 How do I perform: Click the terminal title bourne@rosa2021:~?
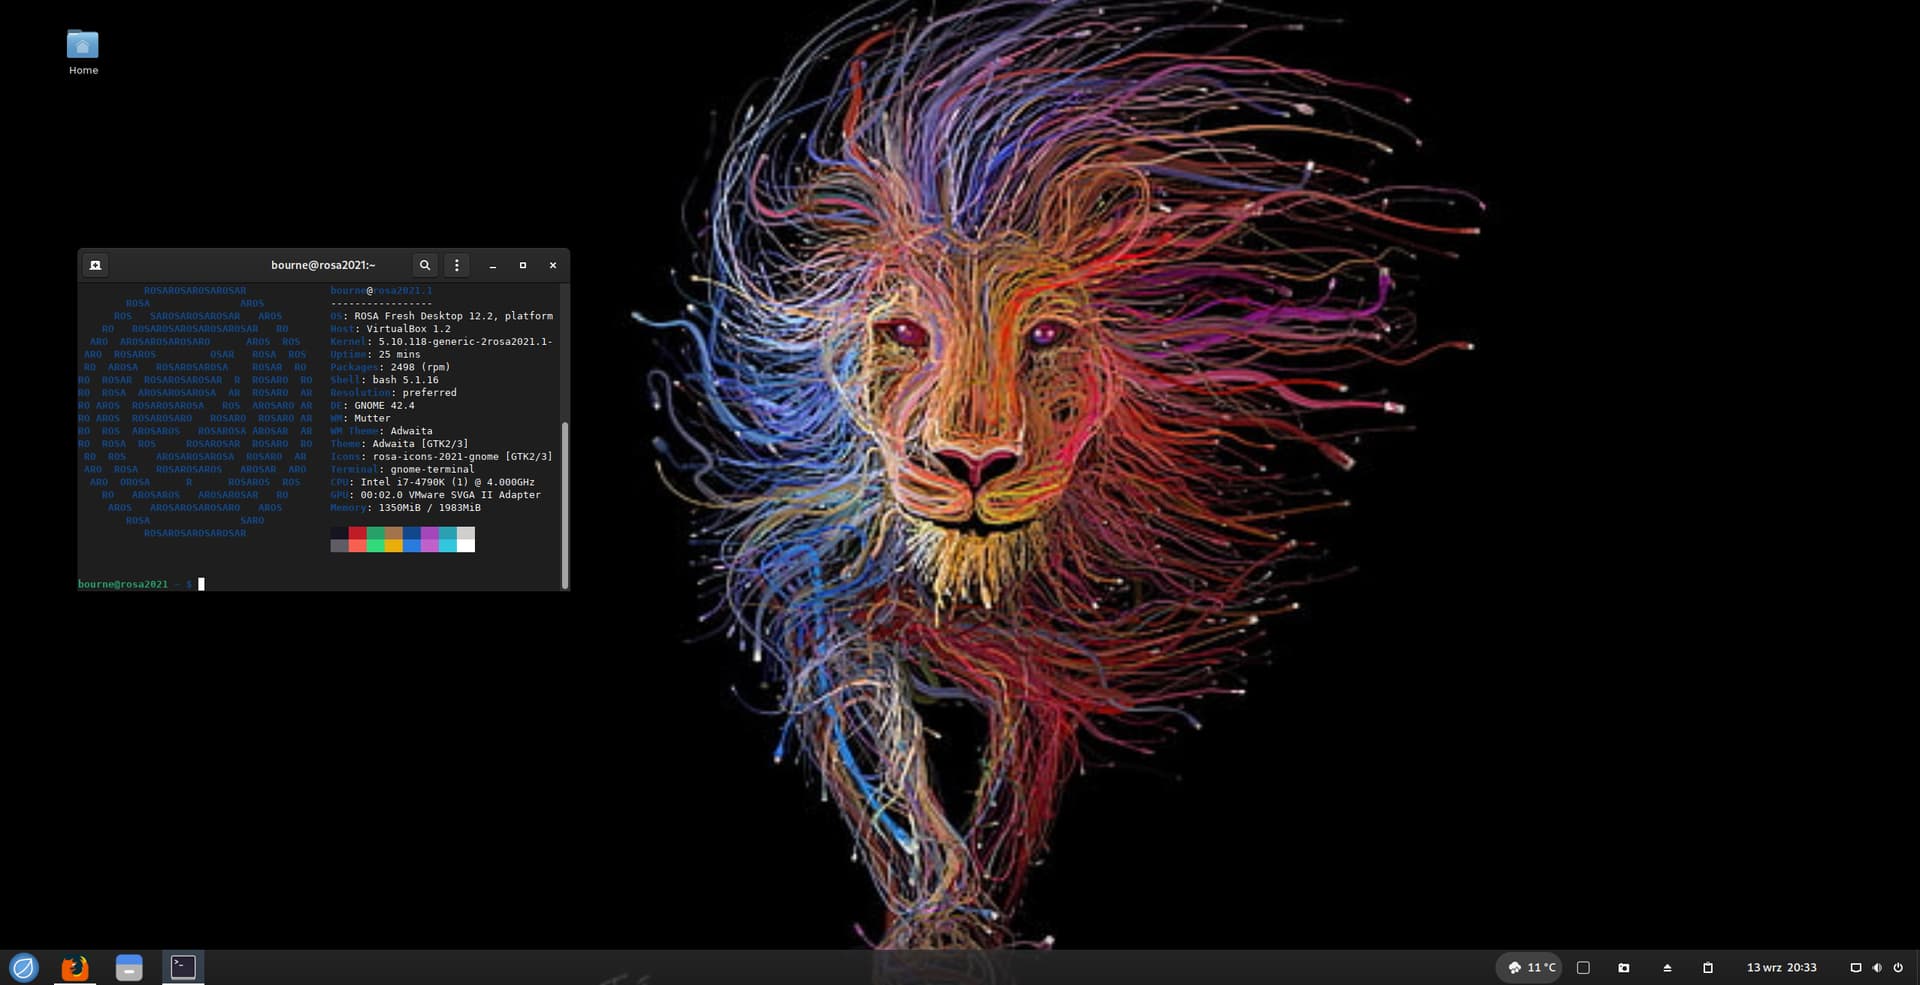(x=323, y=265)
